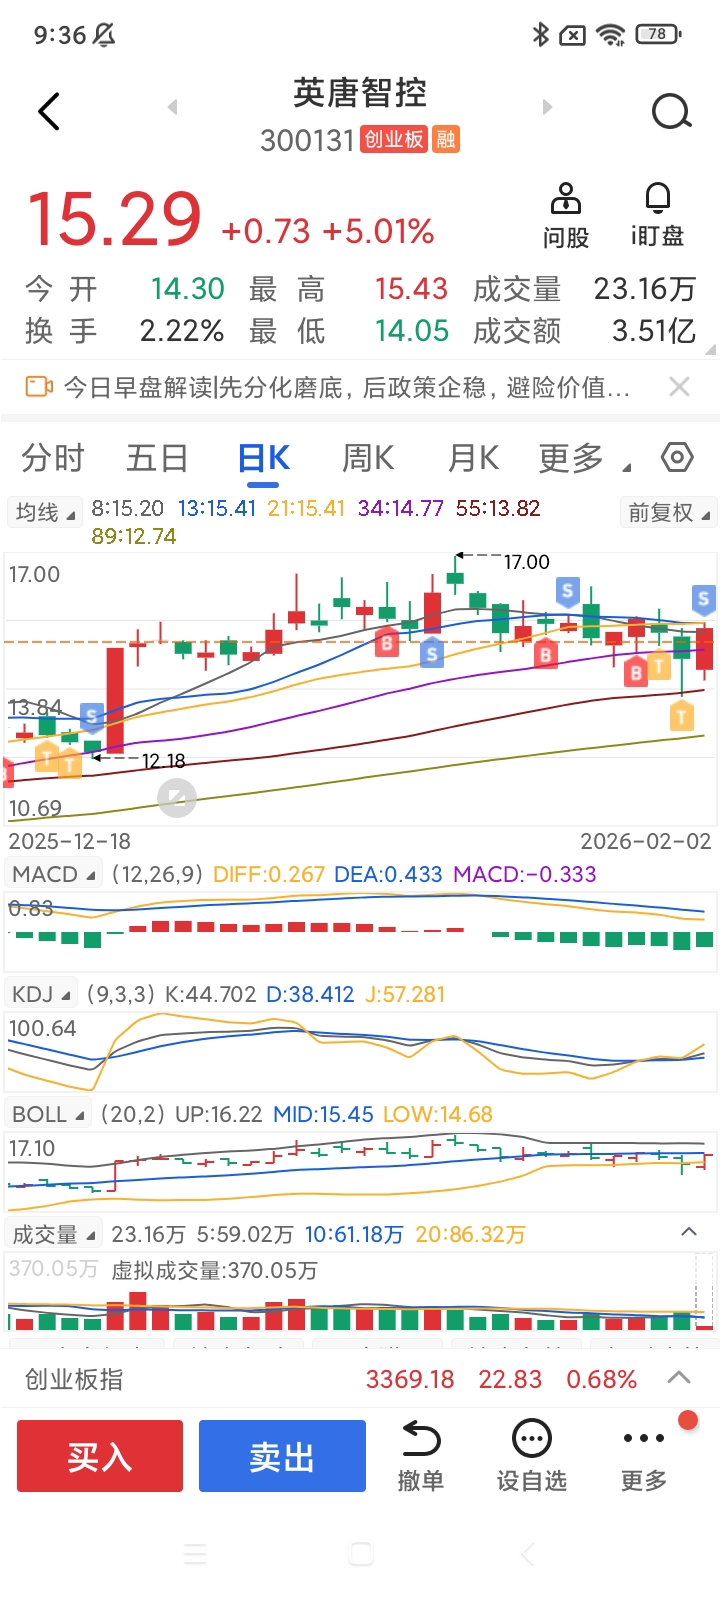
Task: Tap the 今开 14.30 value
Action: point(187,289)
